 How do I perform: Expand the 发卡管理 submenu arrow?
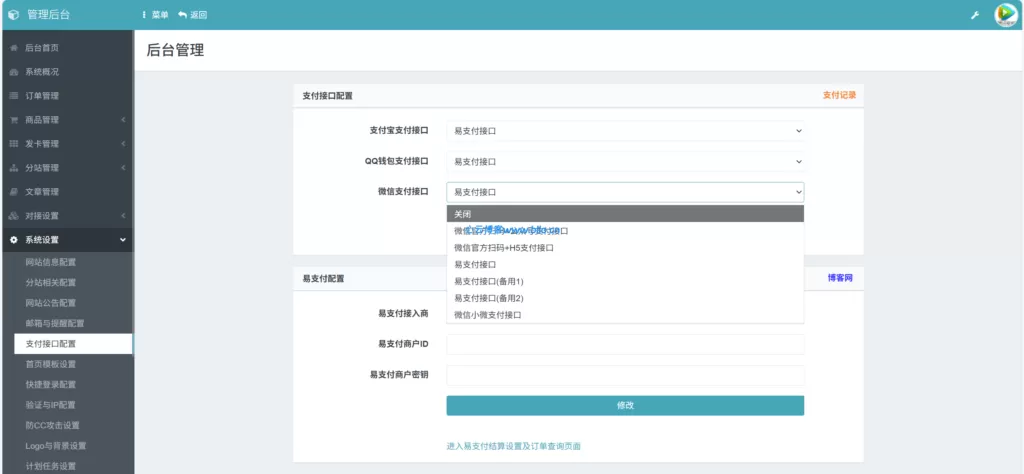123,144
